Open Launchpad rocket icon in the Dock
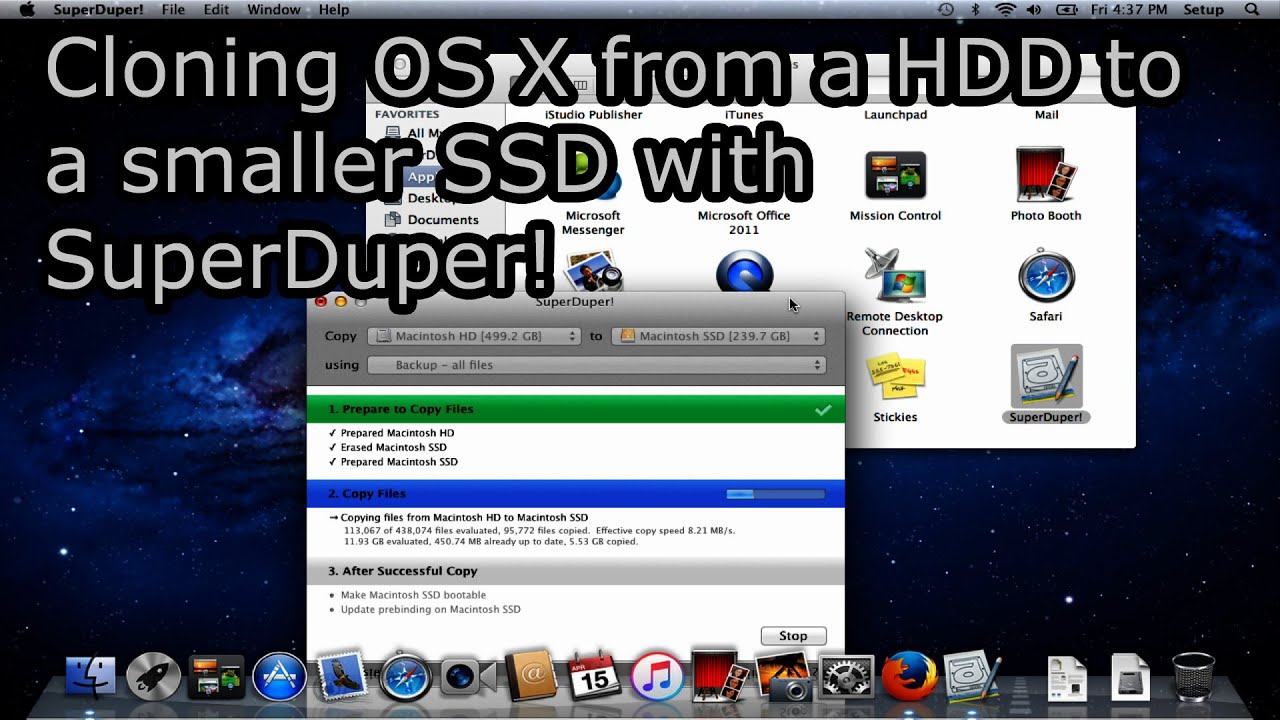The width and height of the screenshot is (1280, 720). click(154, 678)
